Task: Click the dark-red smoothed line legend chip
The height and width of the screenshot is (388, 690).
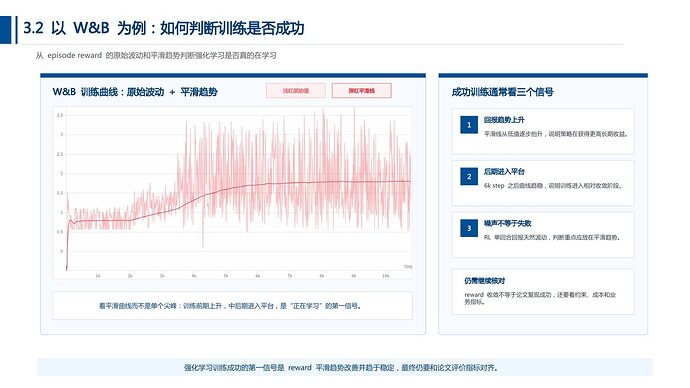Action: (x=361, y=91)
